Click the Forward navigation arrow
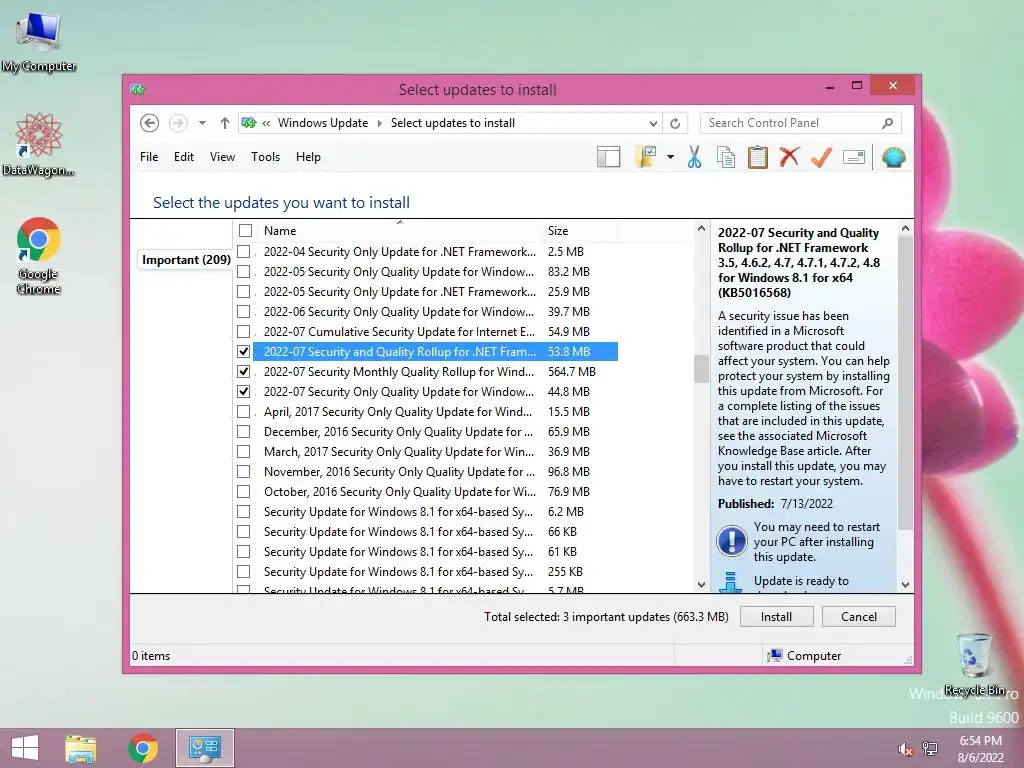The height and width of the screenshot is (768, 1024). click(178, 123)
